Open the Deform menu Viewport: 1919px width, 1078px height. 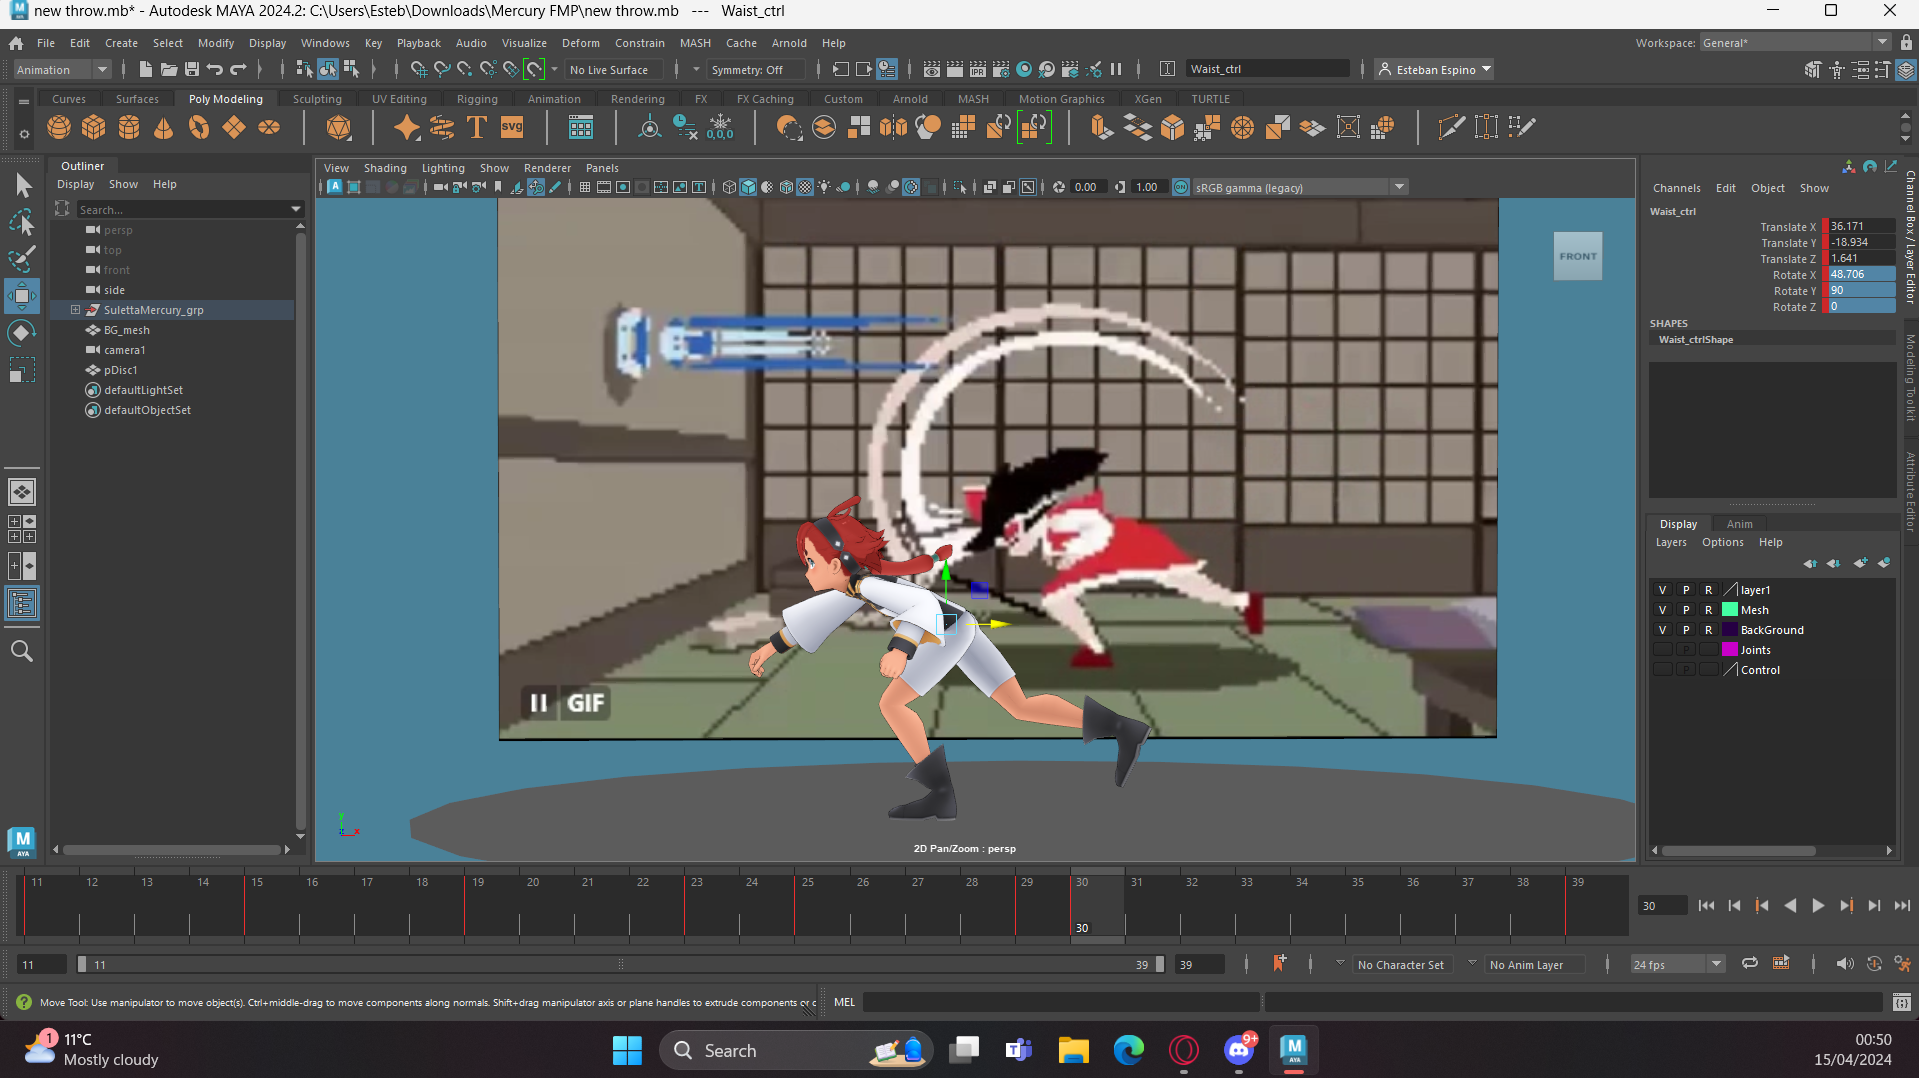[581, 43]
